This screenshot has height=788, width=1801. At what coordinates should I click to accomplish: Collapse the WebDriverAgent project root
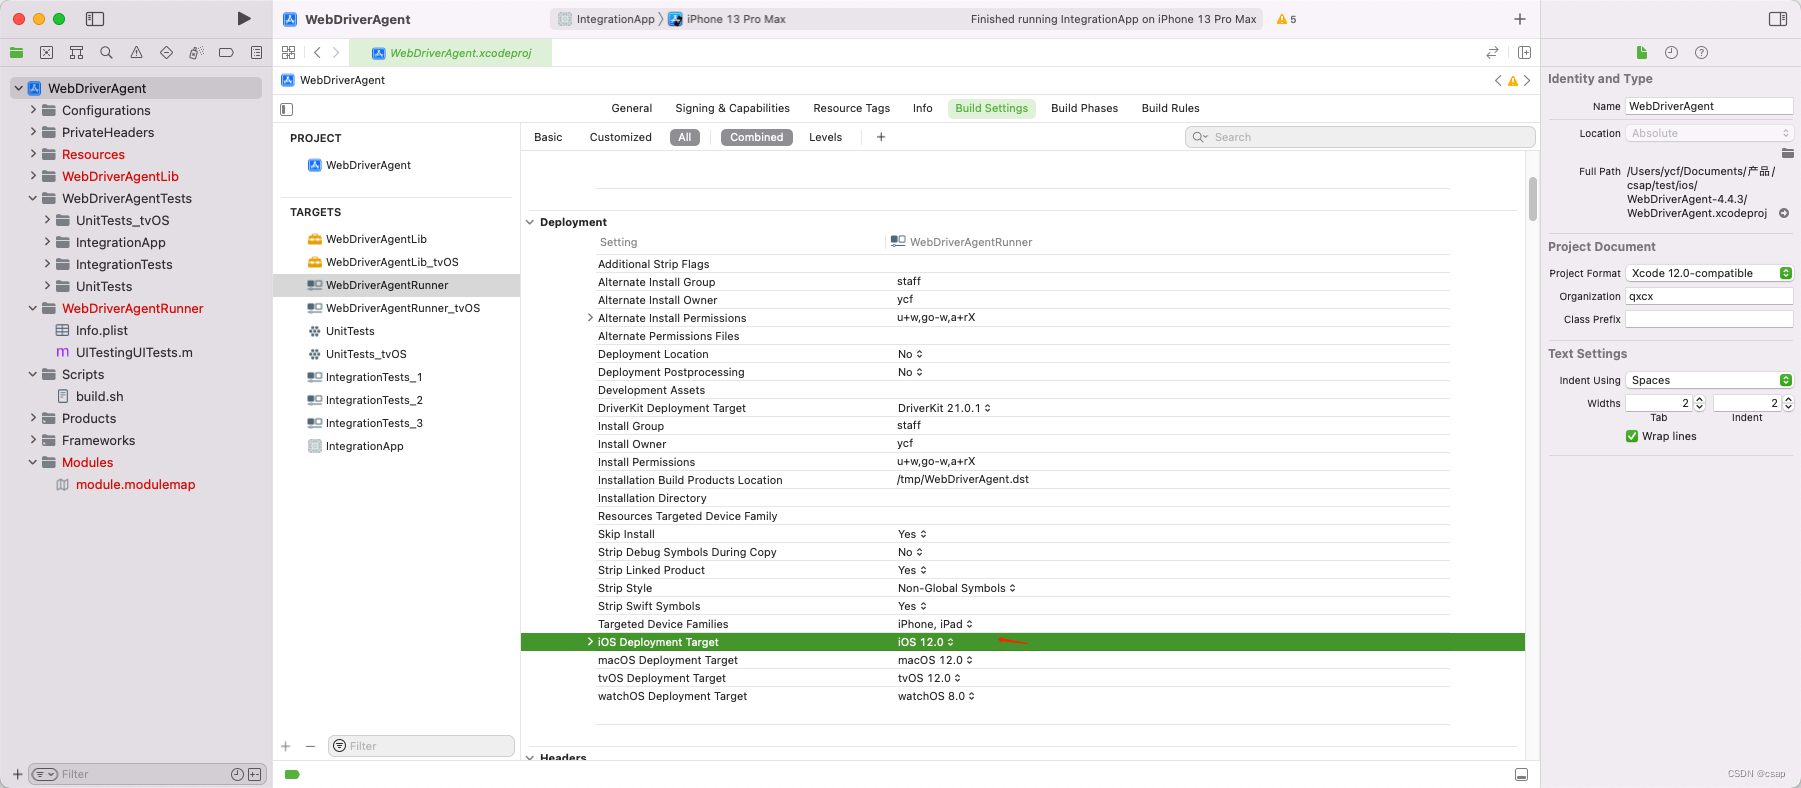click(x=18, y=88)
